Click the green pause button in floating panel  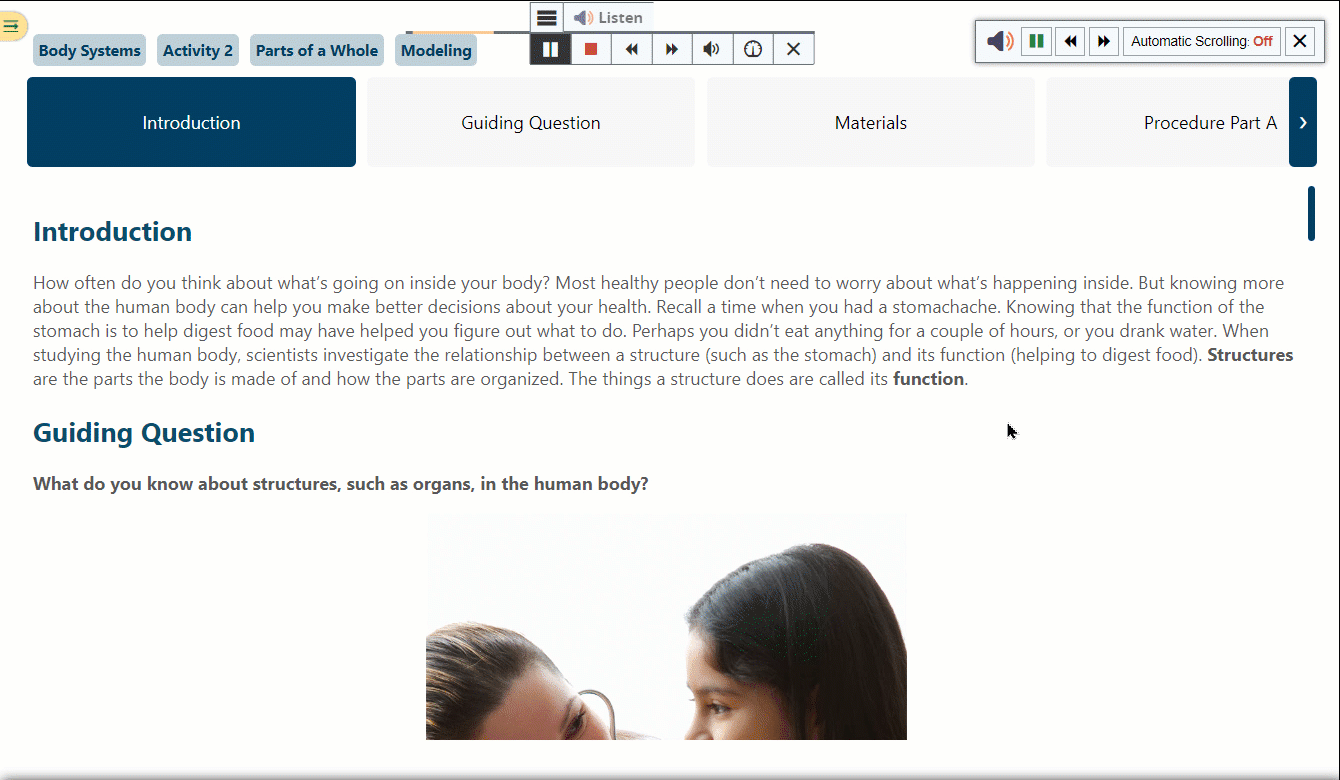pos(1036,41)
